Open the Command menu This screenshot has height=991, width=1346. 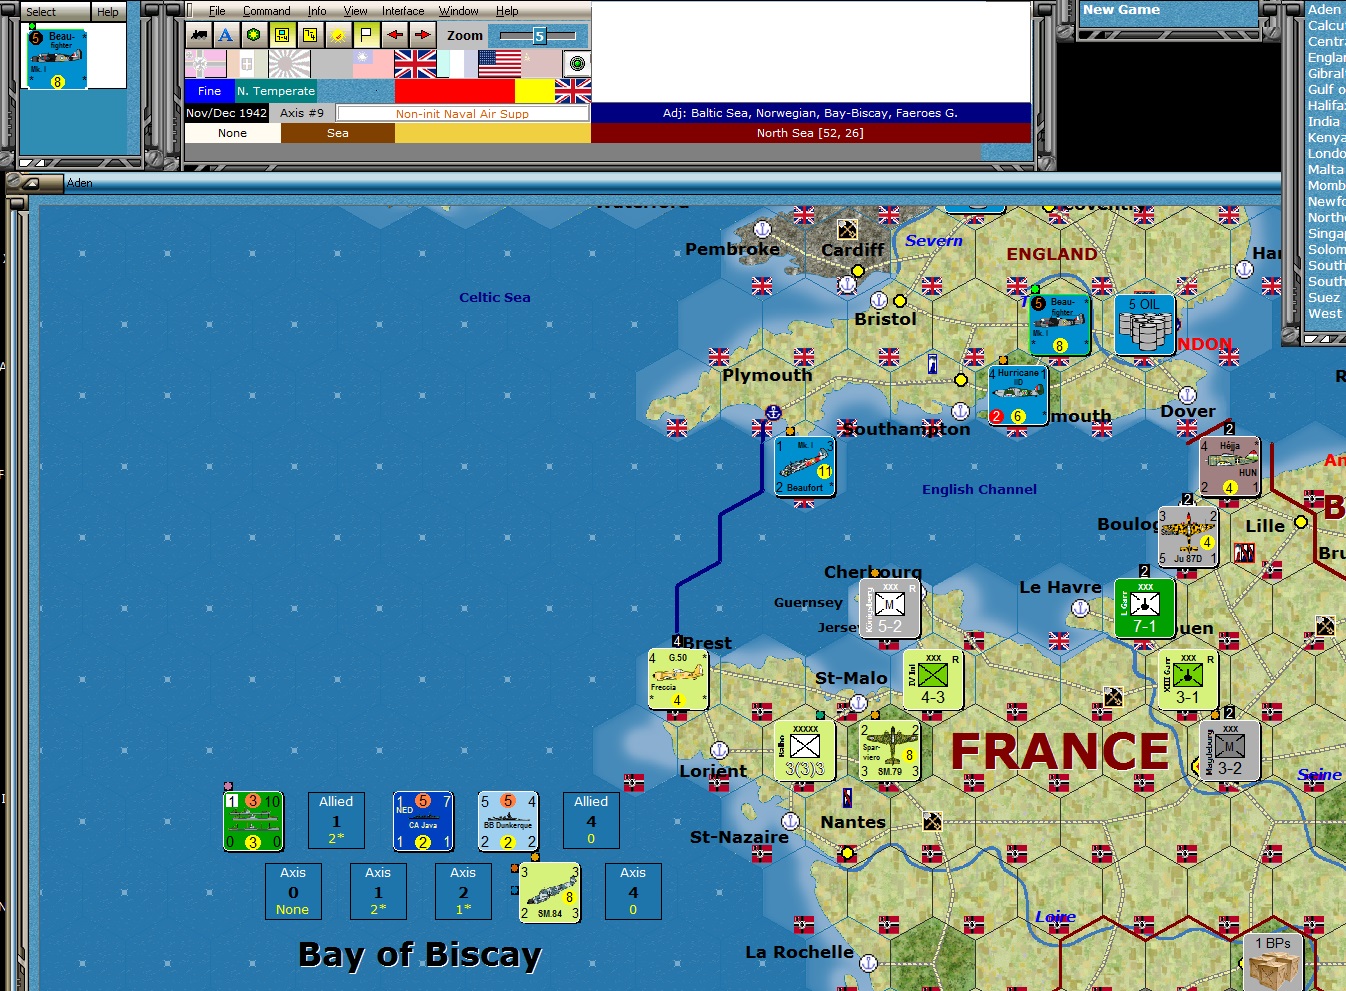(266, 11)
